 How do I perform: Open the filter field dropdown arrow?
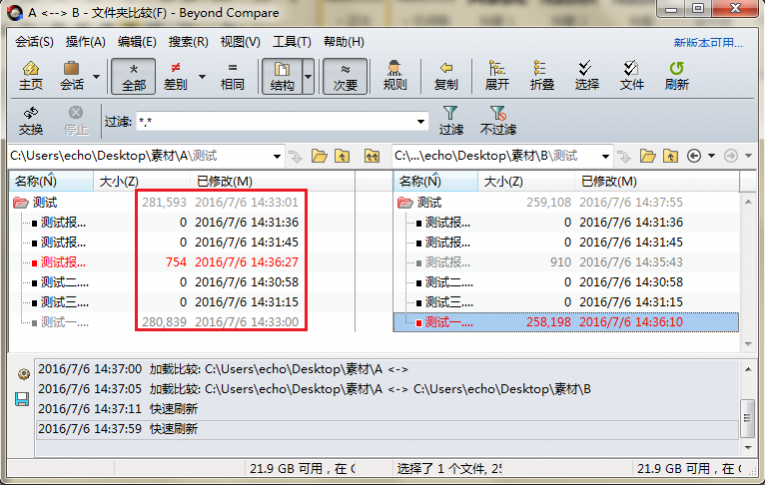click(421, 121)
